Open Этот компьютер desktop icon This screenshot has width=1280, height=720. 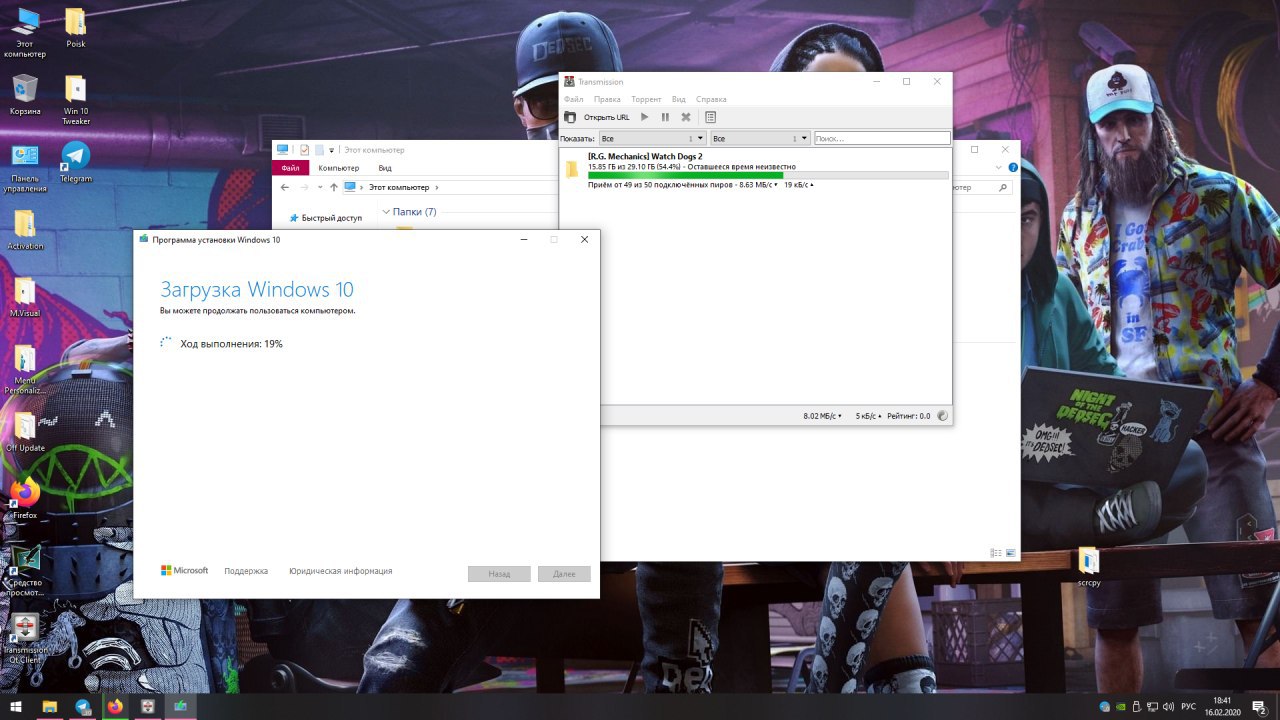25,33
